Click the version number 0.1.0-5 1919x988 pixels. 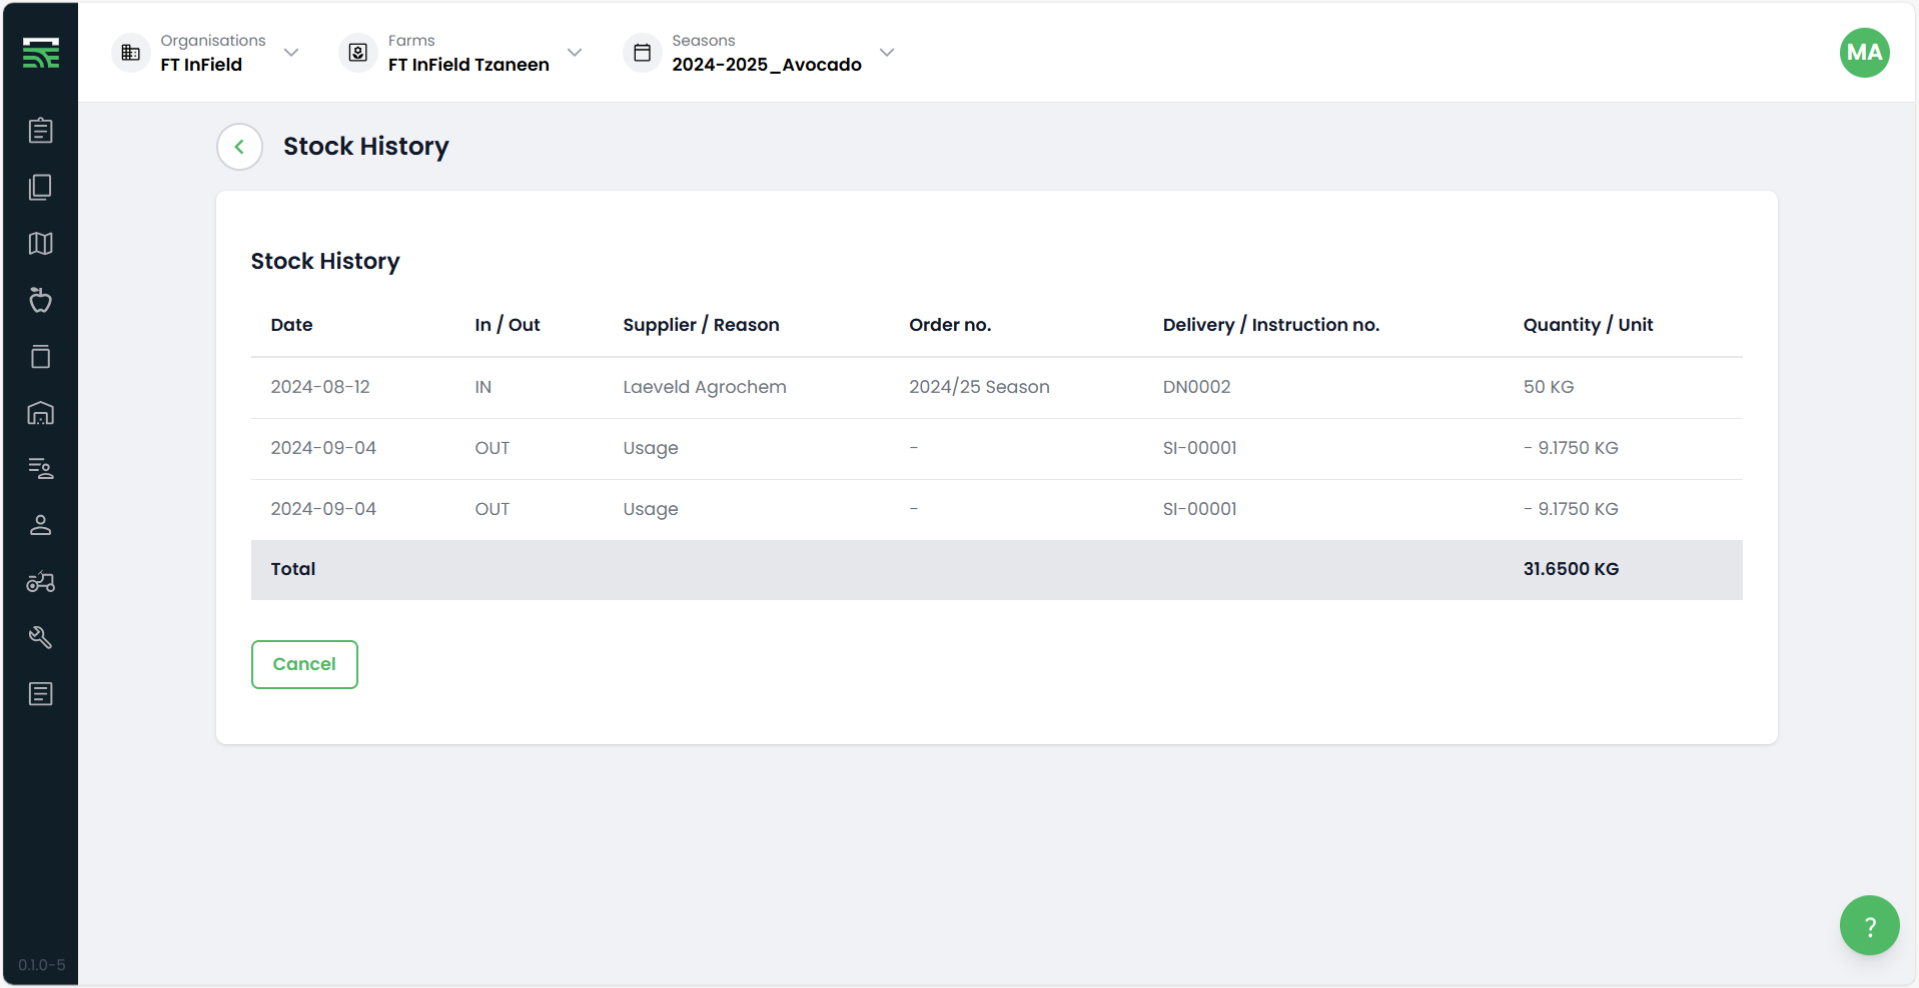click(x=42, y=965)
